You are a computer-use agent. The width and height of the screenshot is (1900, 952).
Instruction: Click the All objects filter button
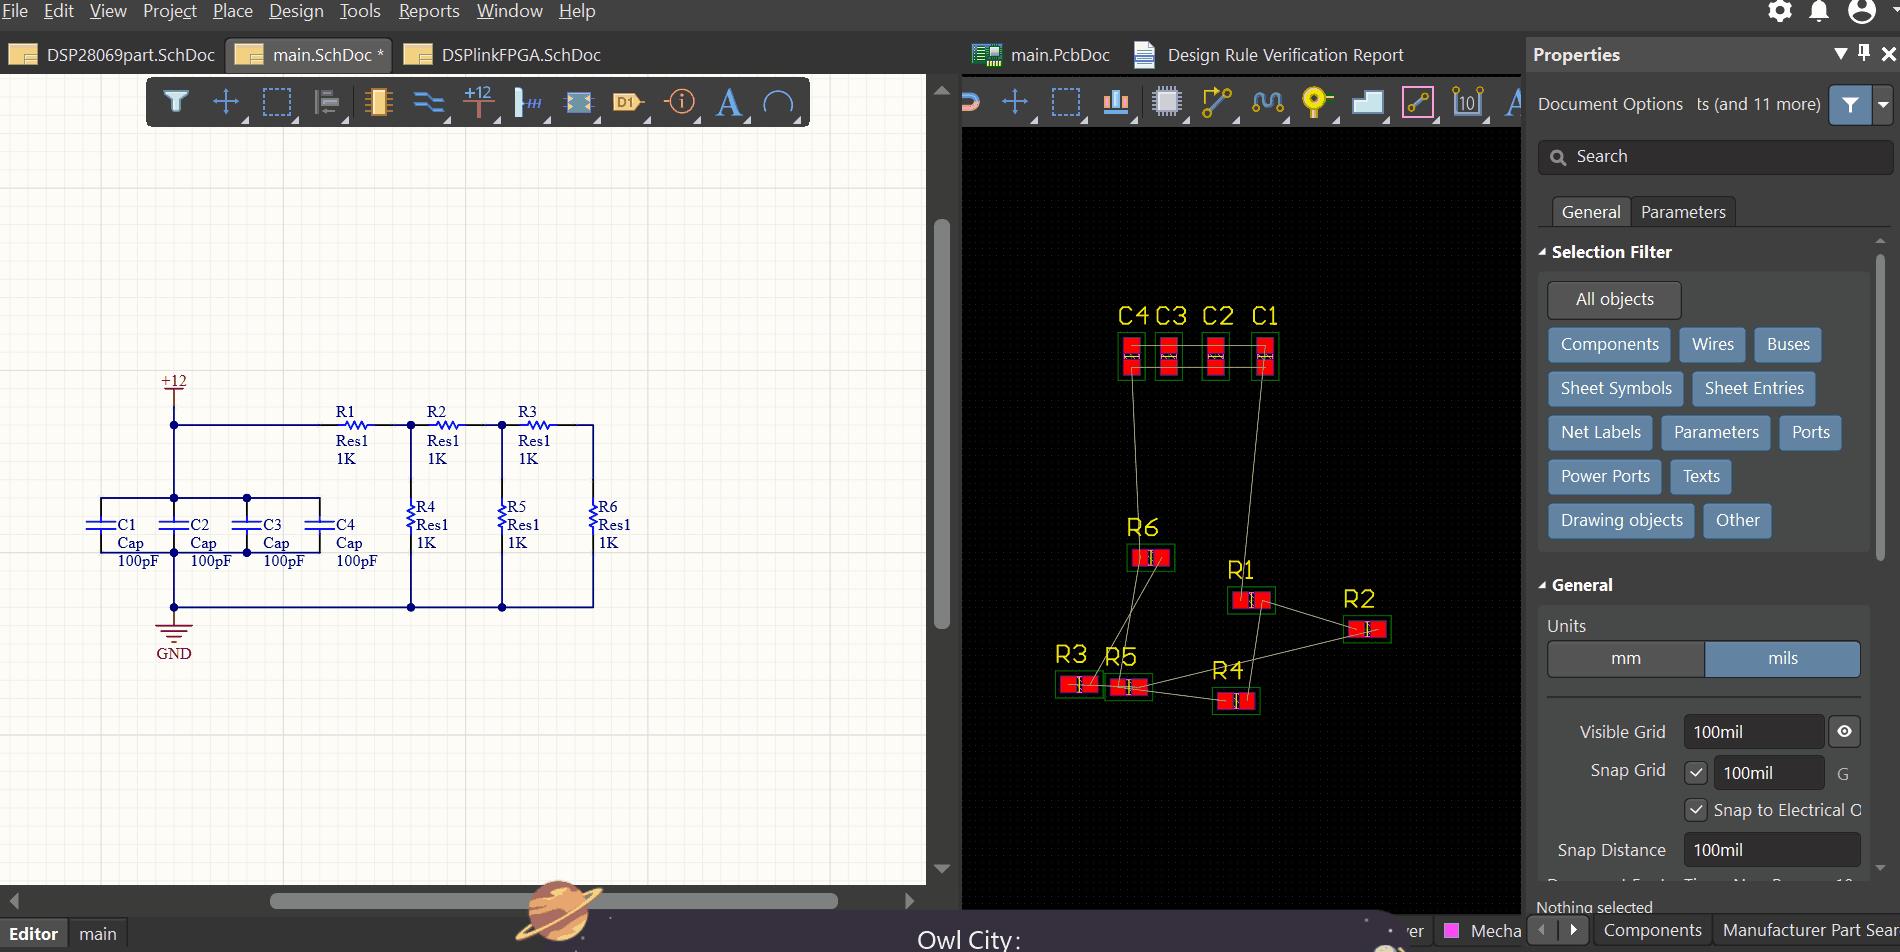[1614, 299]
